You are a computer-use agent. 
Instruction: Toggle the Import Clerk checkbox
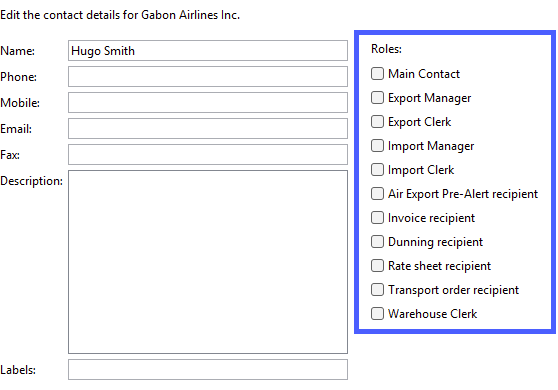(377, 170)
